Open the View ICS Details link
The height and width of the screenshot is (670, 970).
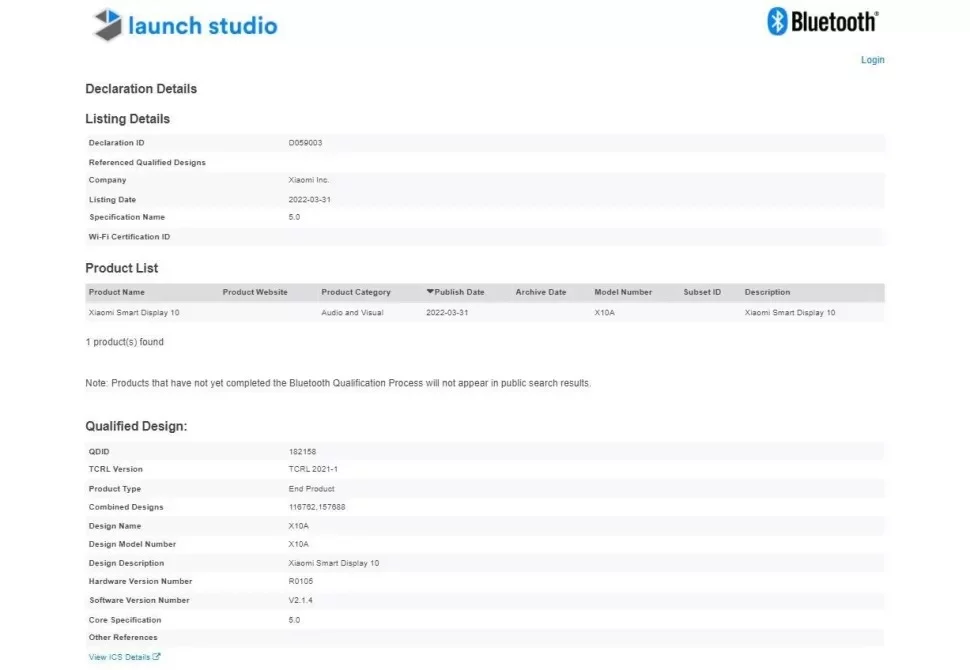click(119, 657)
